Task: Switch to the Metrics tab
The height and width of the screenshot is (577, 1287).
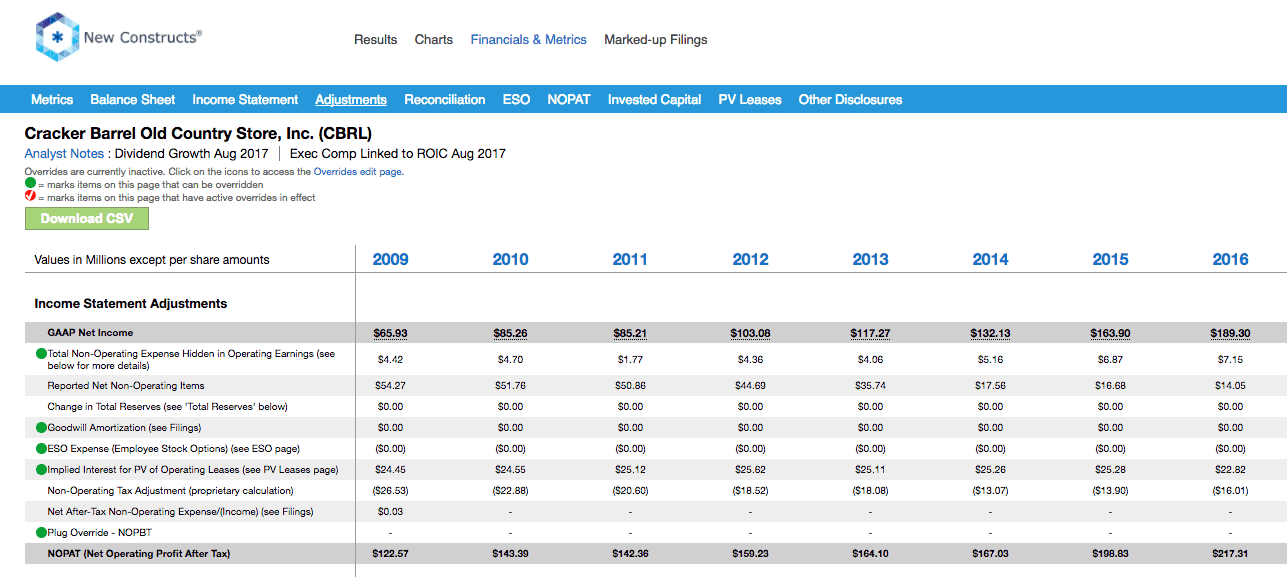Action: pyautogui.click(x=52, y=100)
